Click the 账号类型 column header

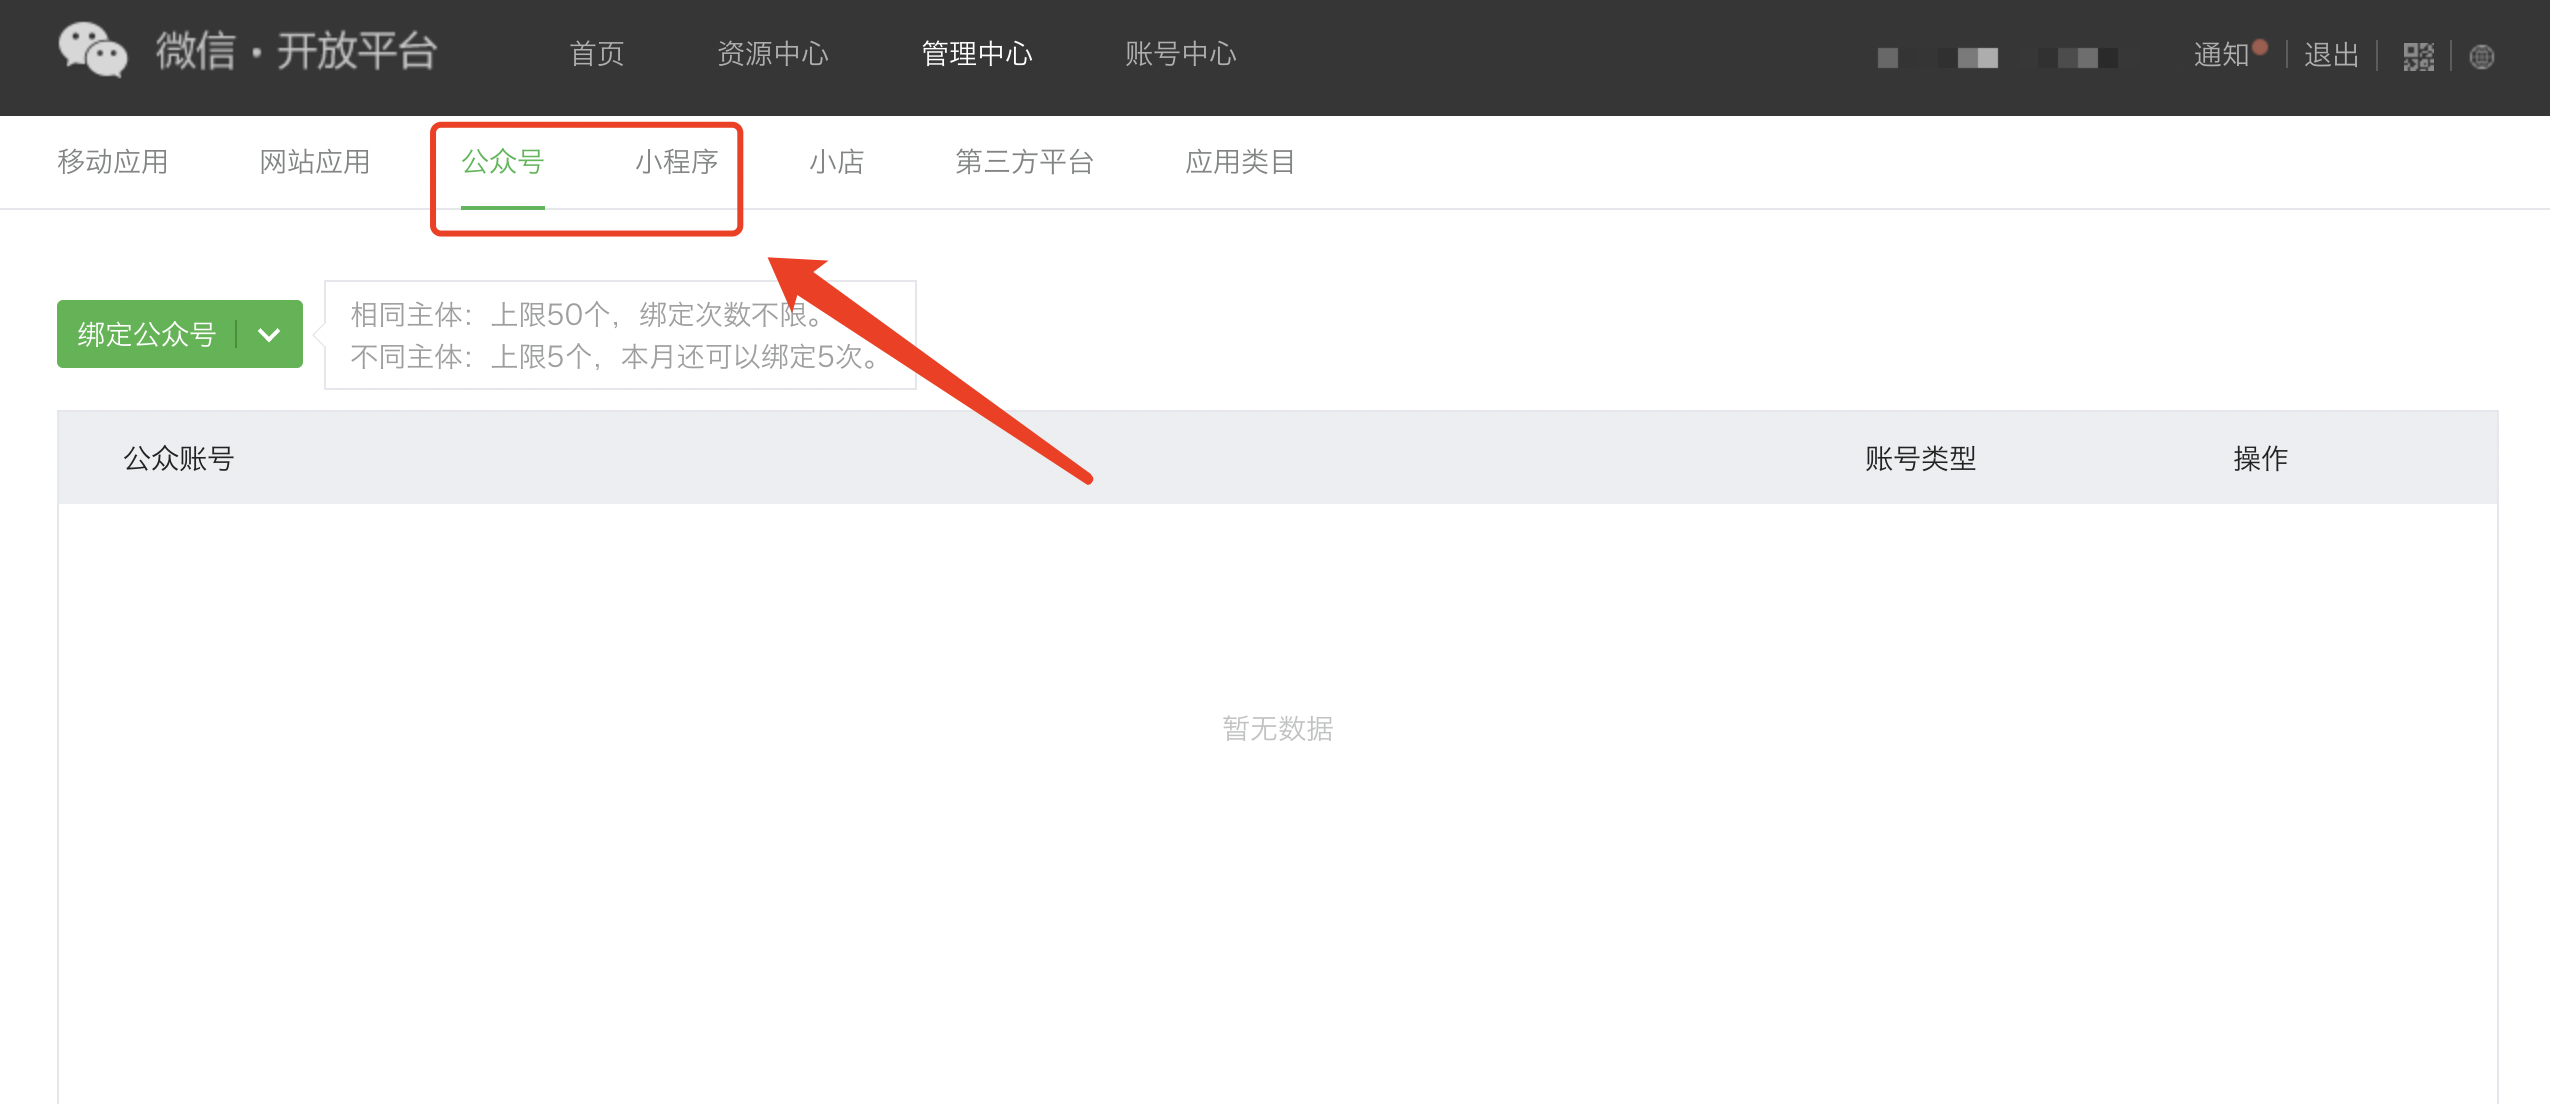point(1921,459)
